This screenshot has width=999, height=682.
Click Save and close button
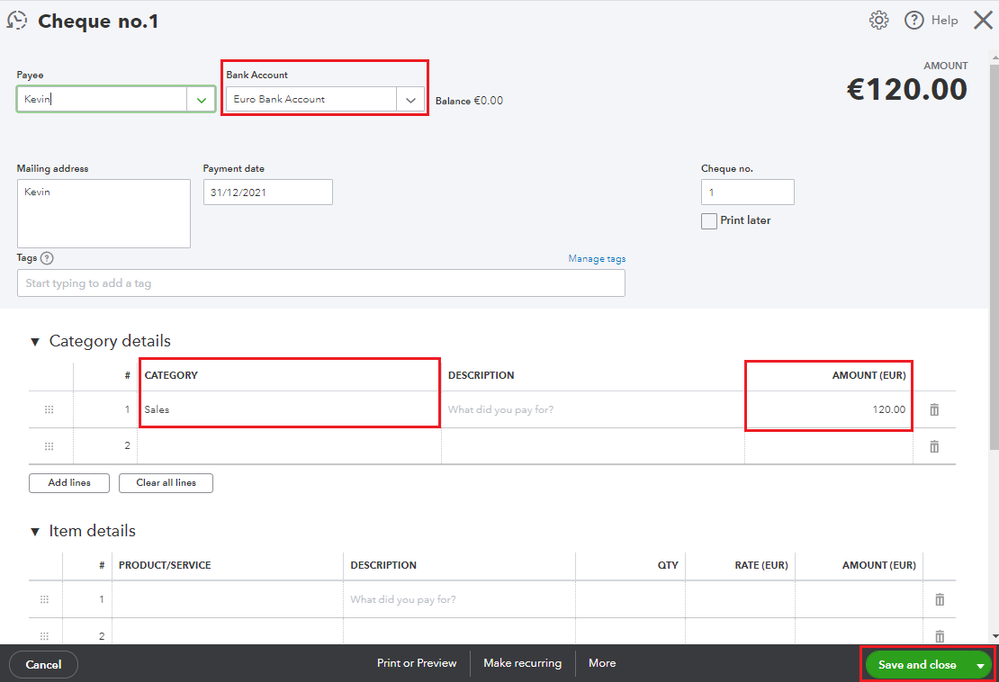point(917,665)
